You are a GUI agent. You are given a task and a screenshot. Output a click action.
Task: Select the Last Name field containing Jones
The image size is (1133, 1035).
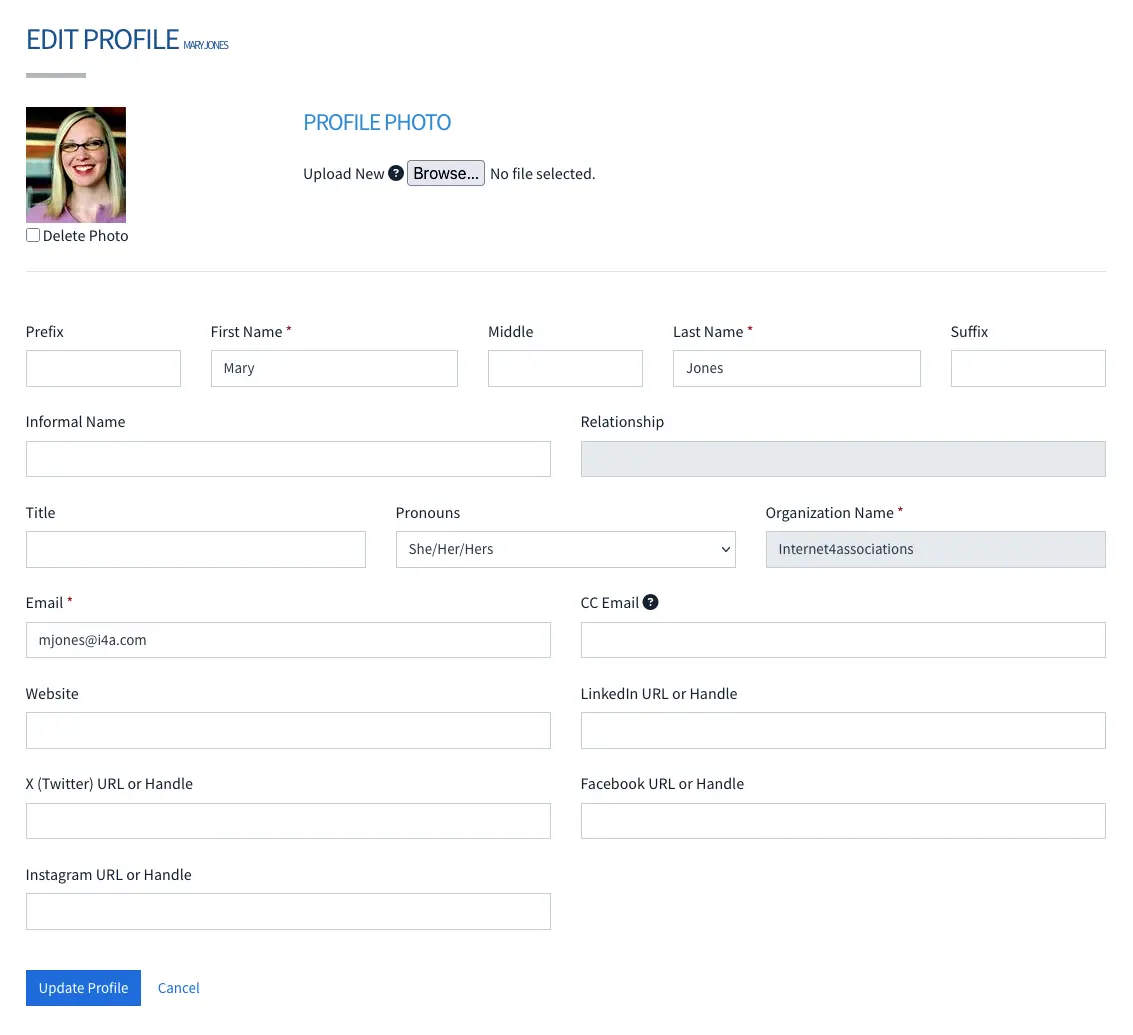(796, 368)
